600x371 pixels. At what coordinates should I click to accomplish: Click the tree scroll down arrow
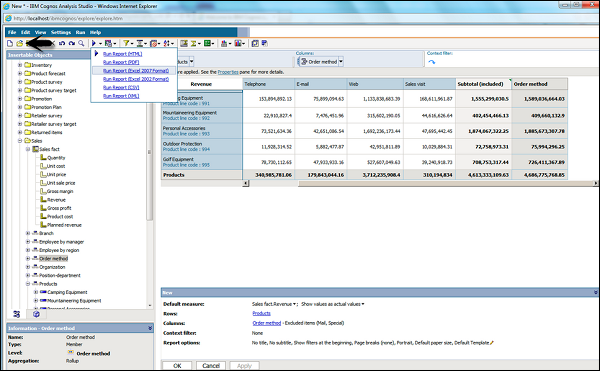tap(150, 305)
